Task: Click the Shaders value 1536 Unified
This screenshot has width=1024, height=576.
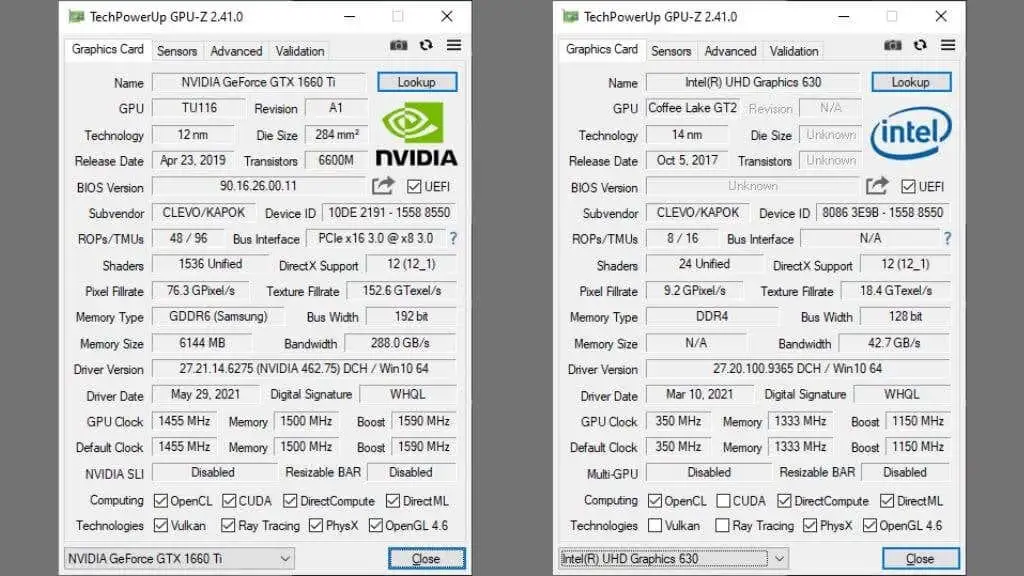Action: pos(210,264)
